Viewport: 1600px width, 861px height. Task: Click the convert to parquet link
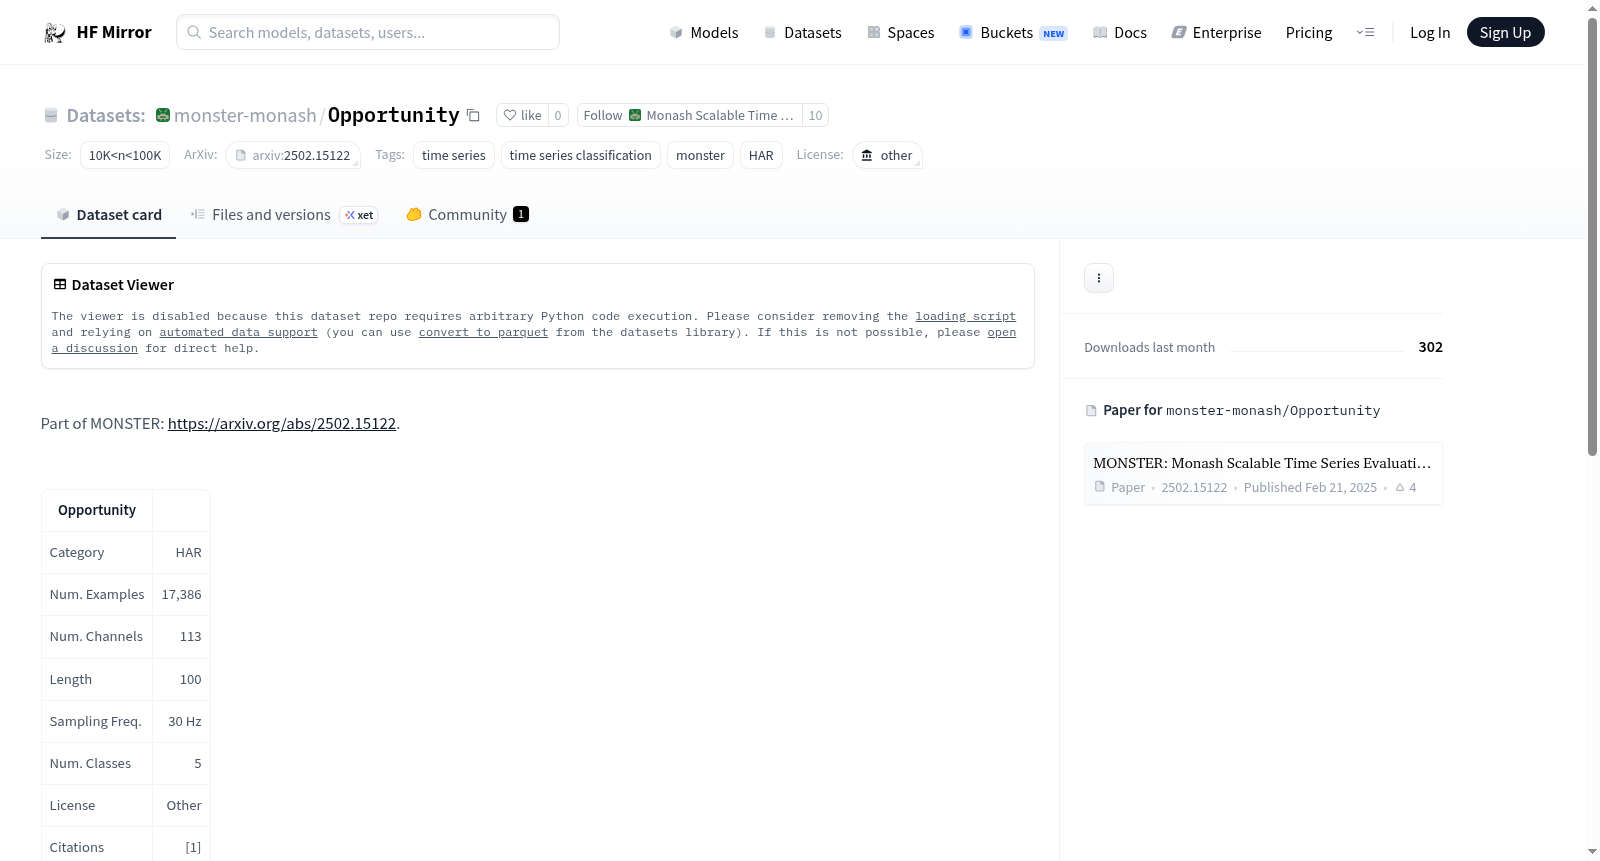pos(483,333)
